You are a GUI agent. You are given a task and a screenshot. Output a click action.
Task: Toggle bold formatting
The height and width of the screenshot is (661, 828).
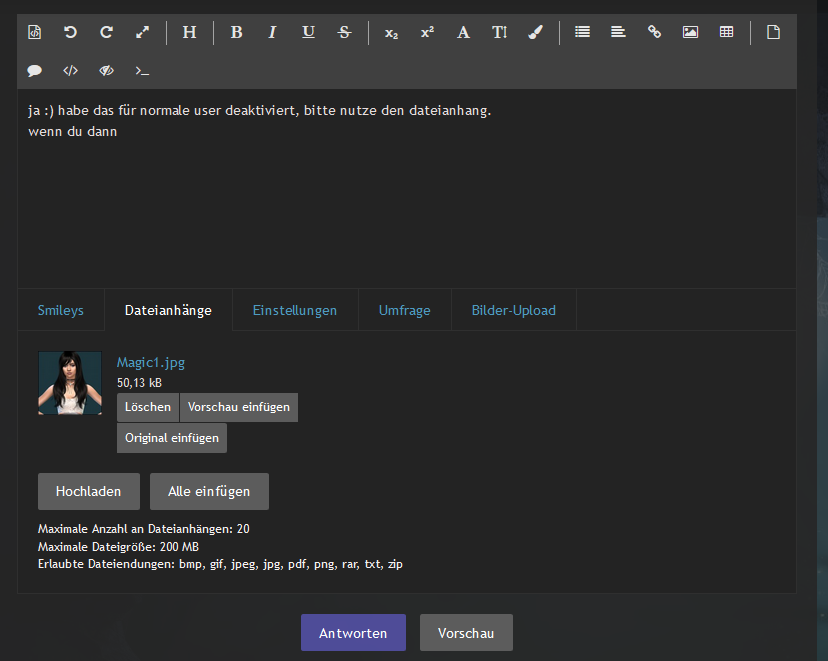[x=236, y=32]
